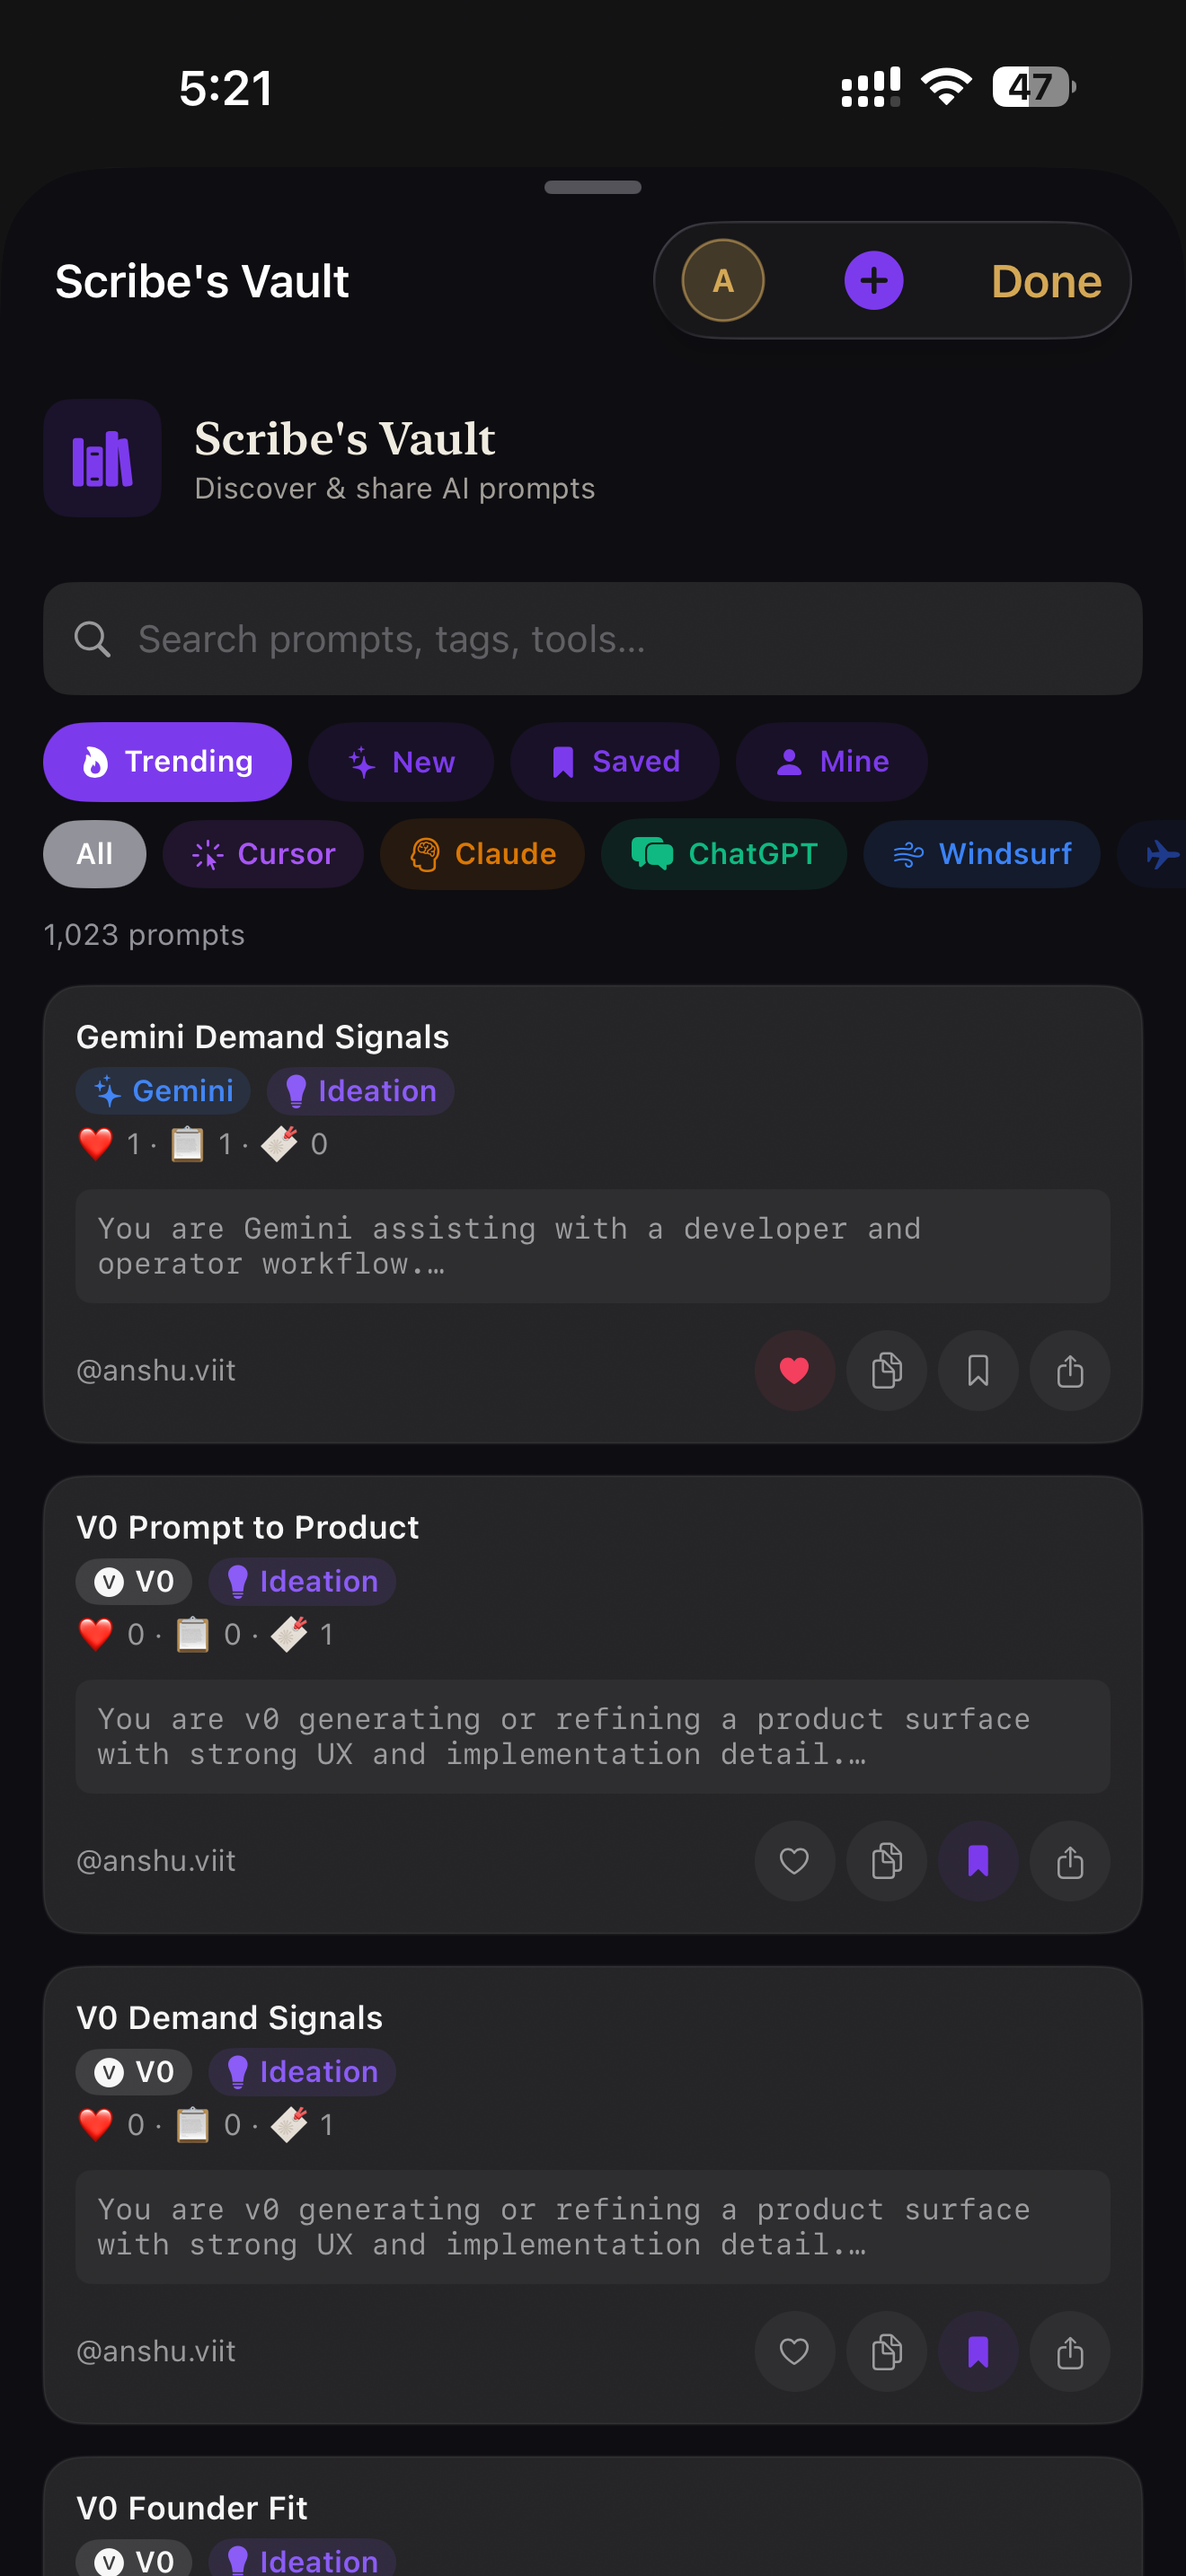The image size is (1186, 2576).
Task: Copy the Gemini Demand Signals prompt
Action: (886, 1370)
